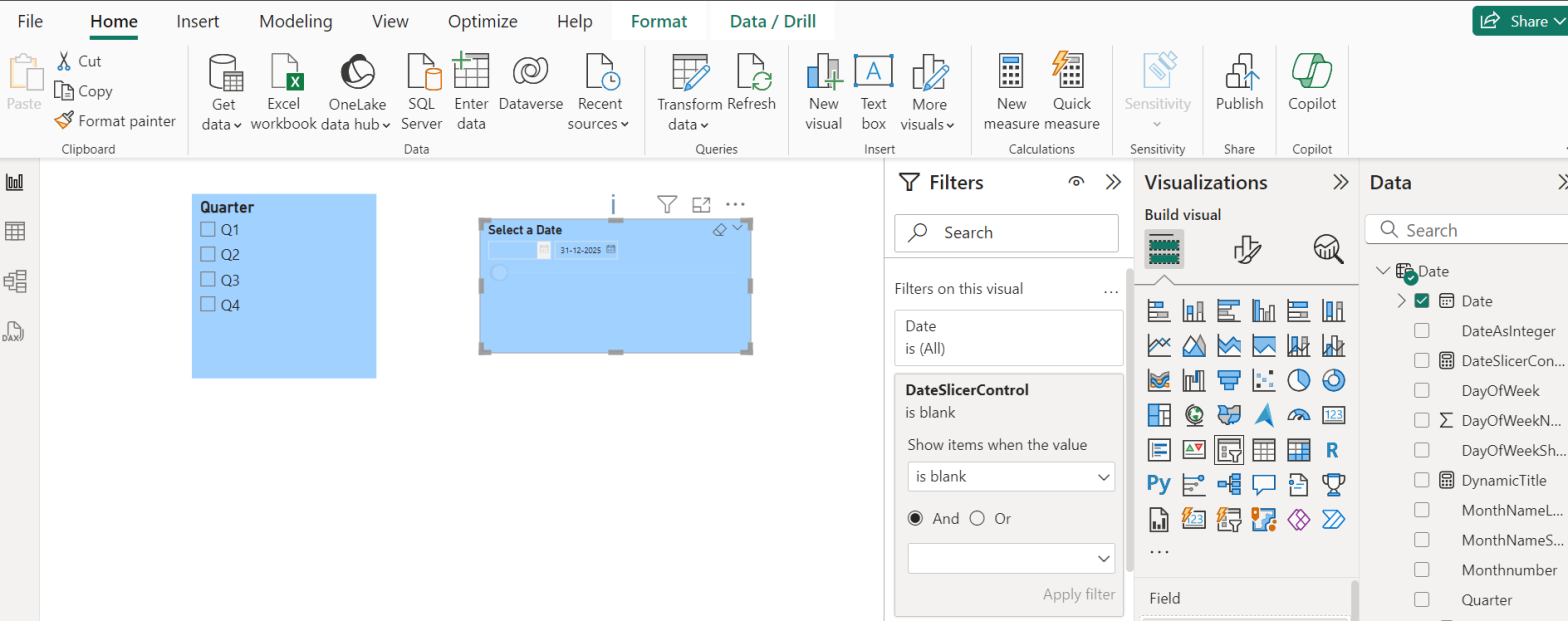1568x621 pixels.
Task: Select the Azure Maps arrow icon
Action: [1264, 415]
